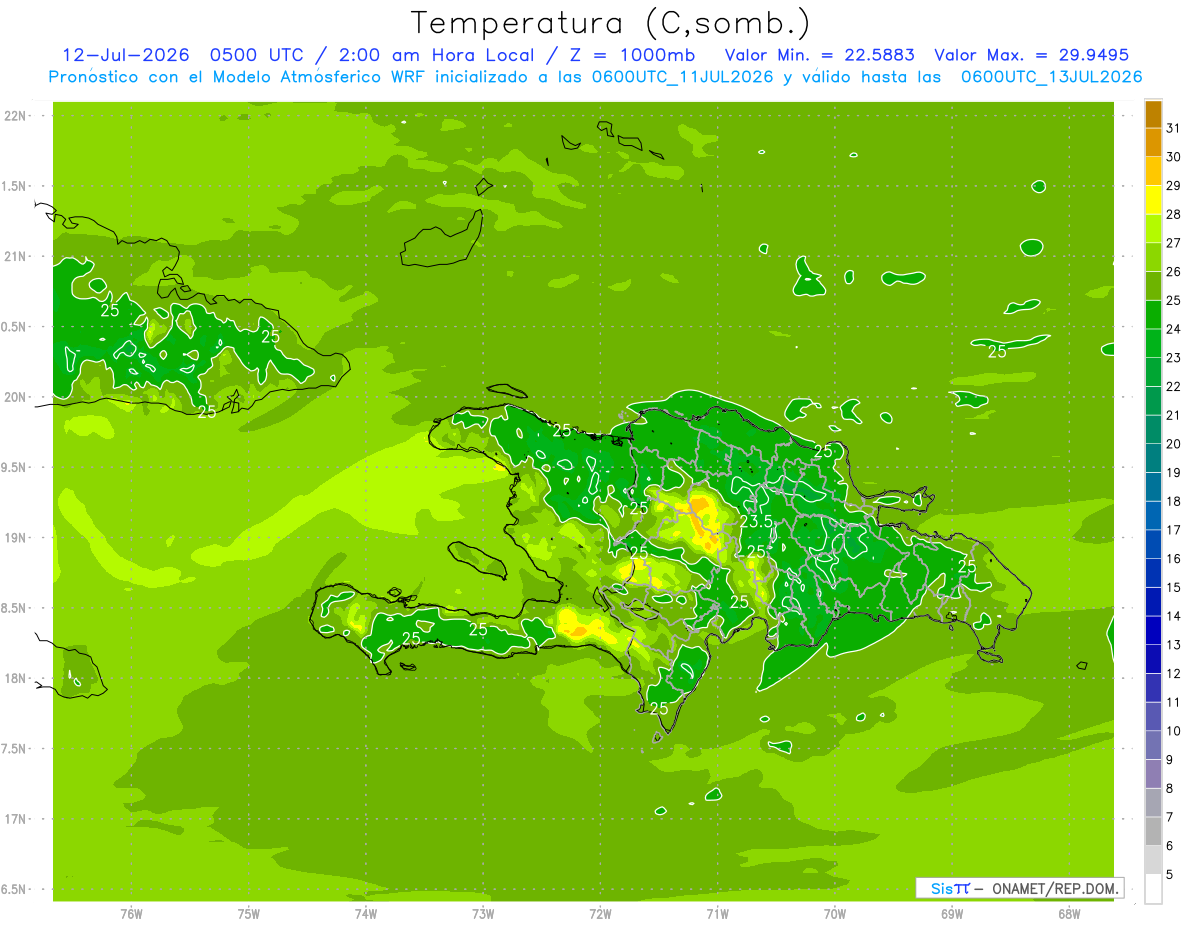Click the green legend swatch between 24 and 25
This screenshot has height=927, width=1200.
pos(1153,314)
